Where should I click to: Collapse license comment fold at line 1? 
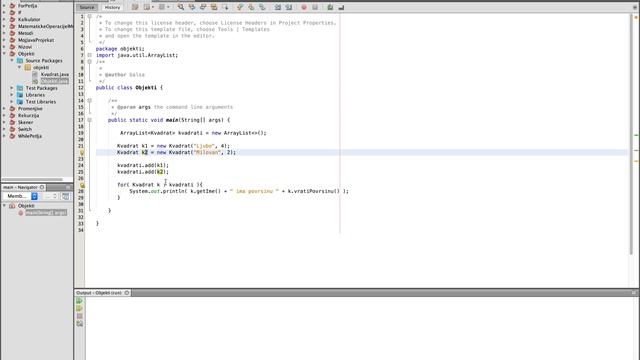pyautogui.click(x=89, y=16)
